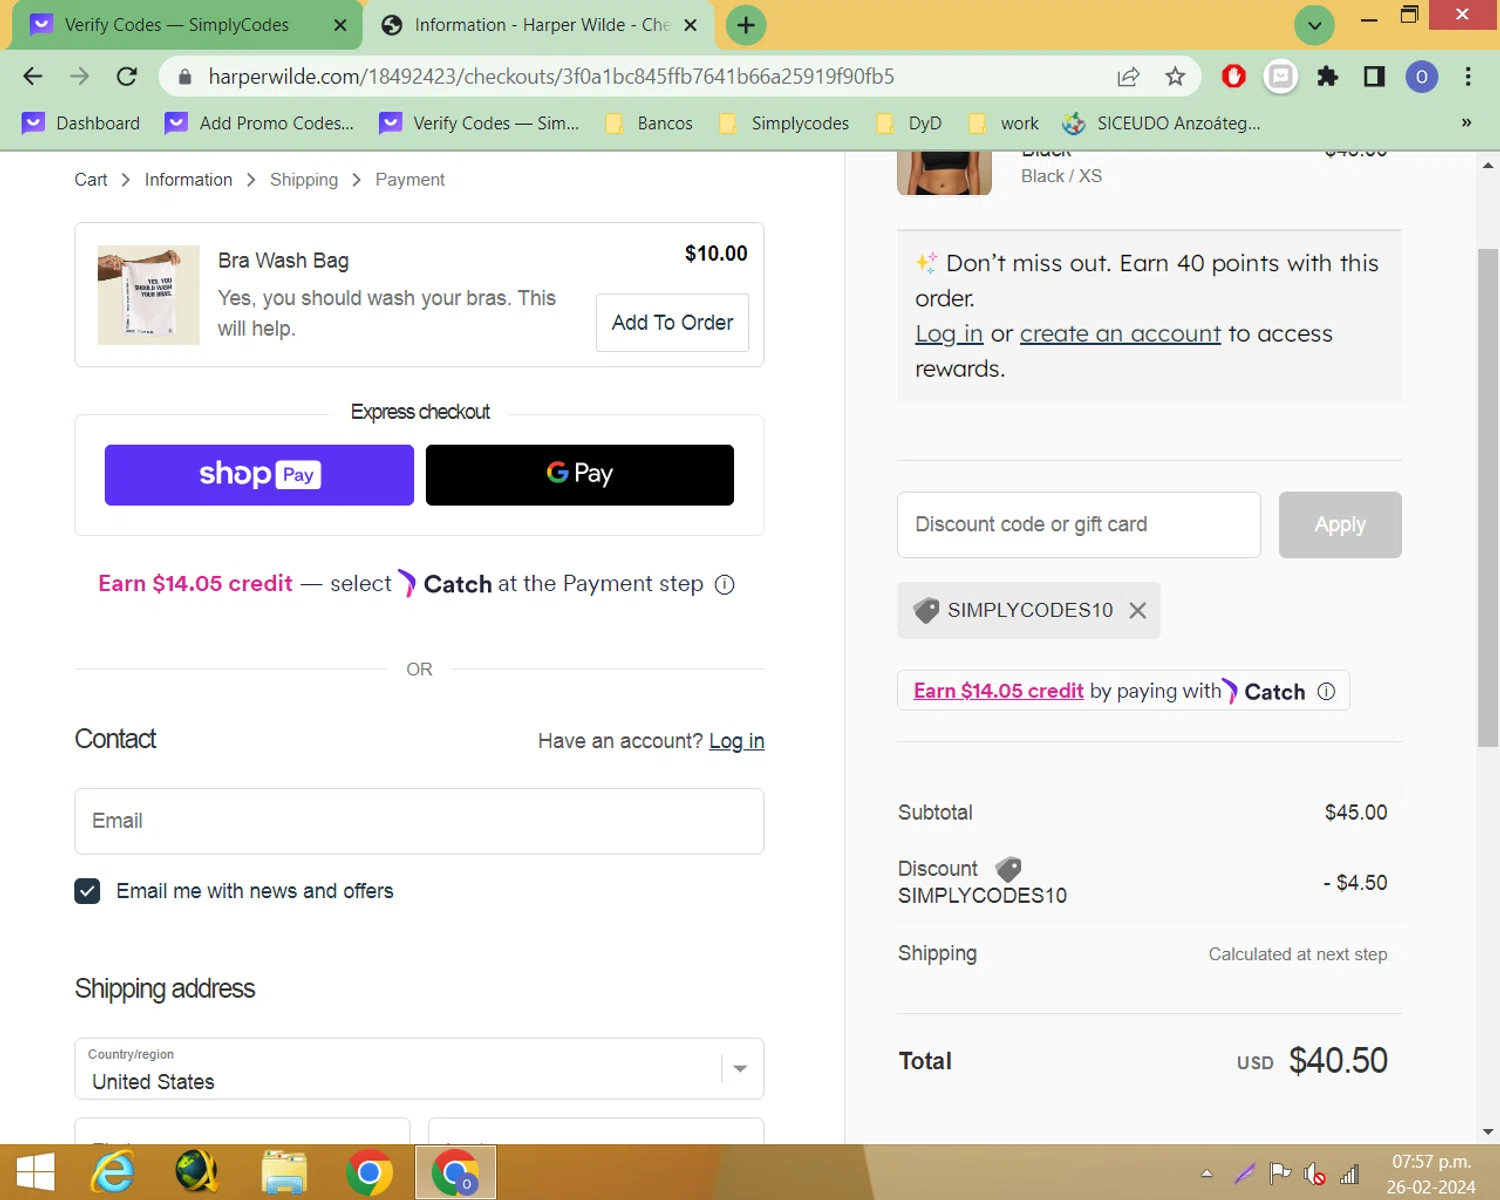Image resolution: width=1500 pixels, height=1200 pixels.
Task: Bookmark this page with the star icon
Action: coord(1175,76)
